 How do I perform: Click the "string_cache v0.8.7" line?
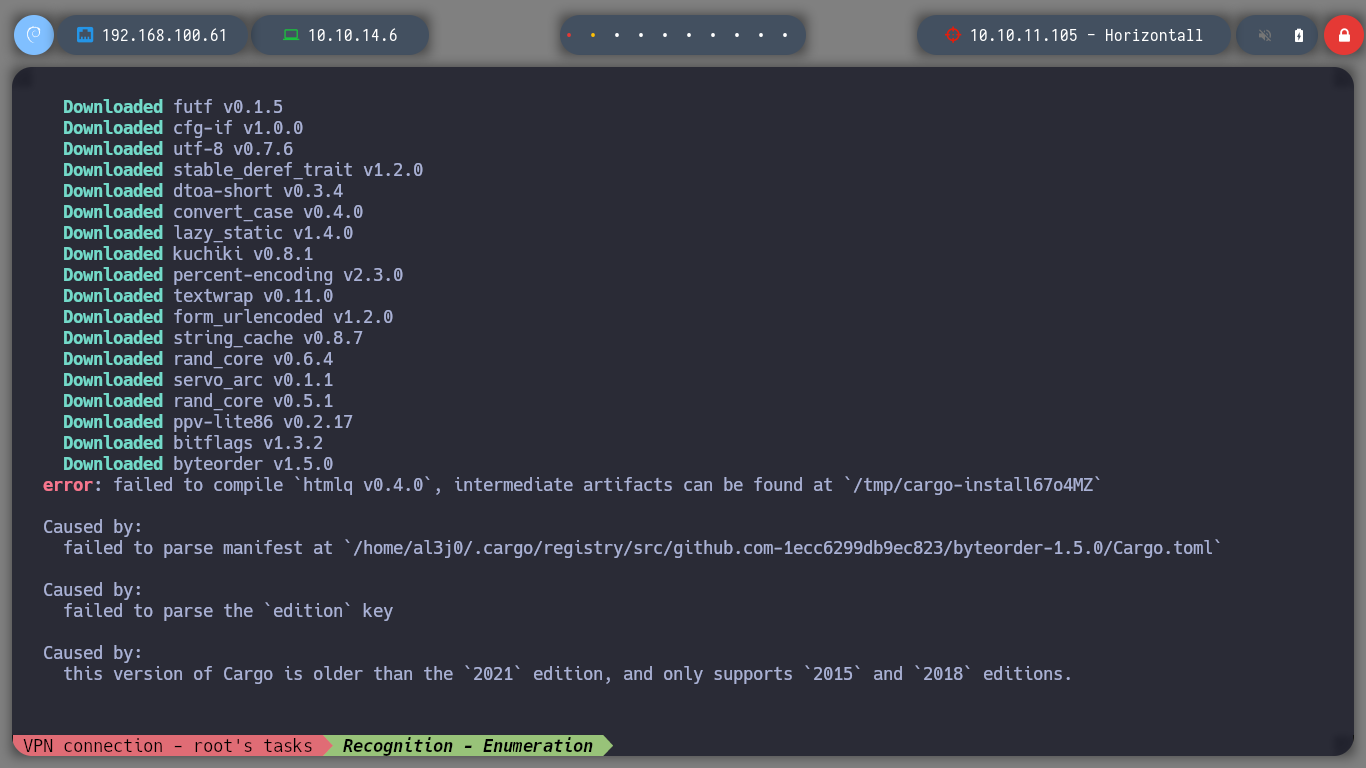(268, 338)
